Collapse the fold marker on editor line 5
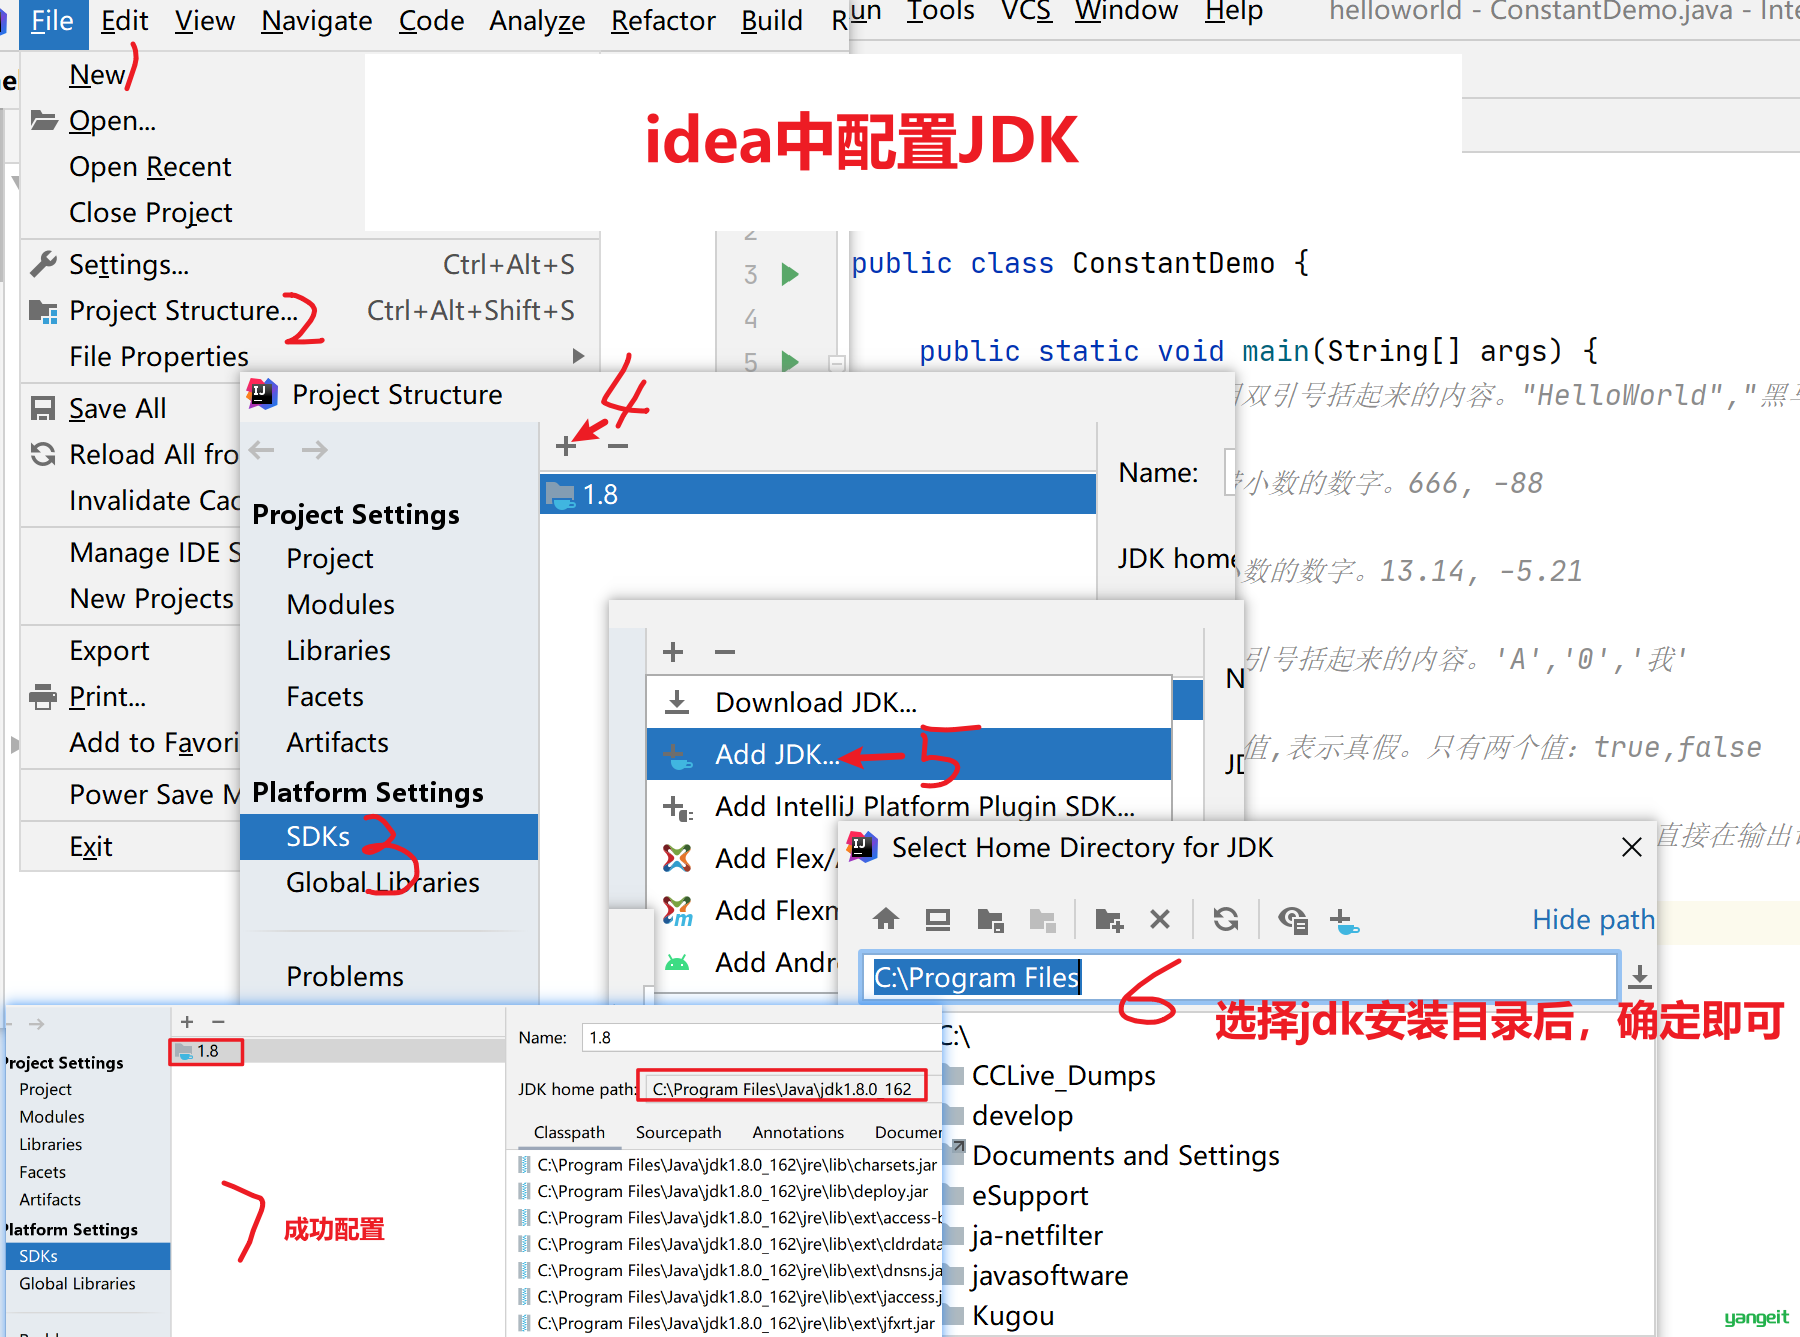Viewport: 1800px width, 1337px height. point(837,363)
